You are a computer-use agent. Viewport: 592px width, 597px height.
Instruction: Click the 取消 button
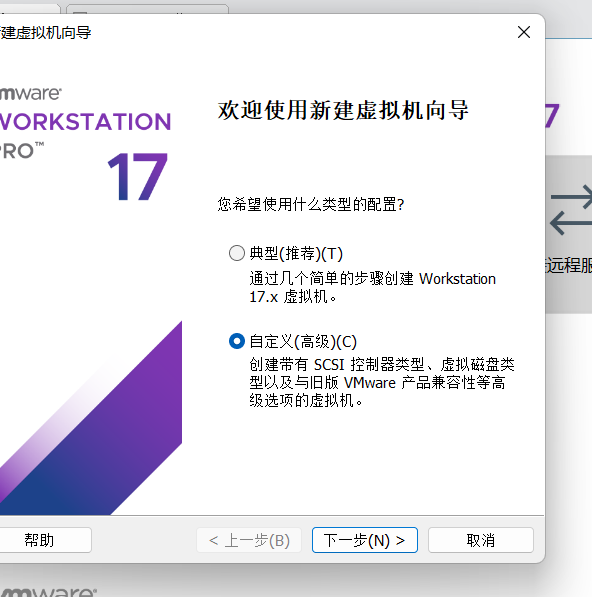481,540
